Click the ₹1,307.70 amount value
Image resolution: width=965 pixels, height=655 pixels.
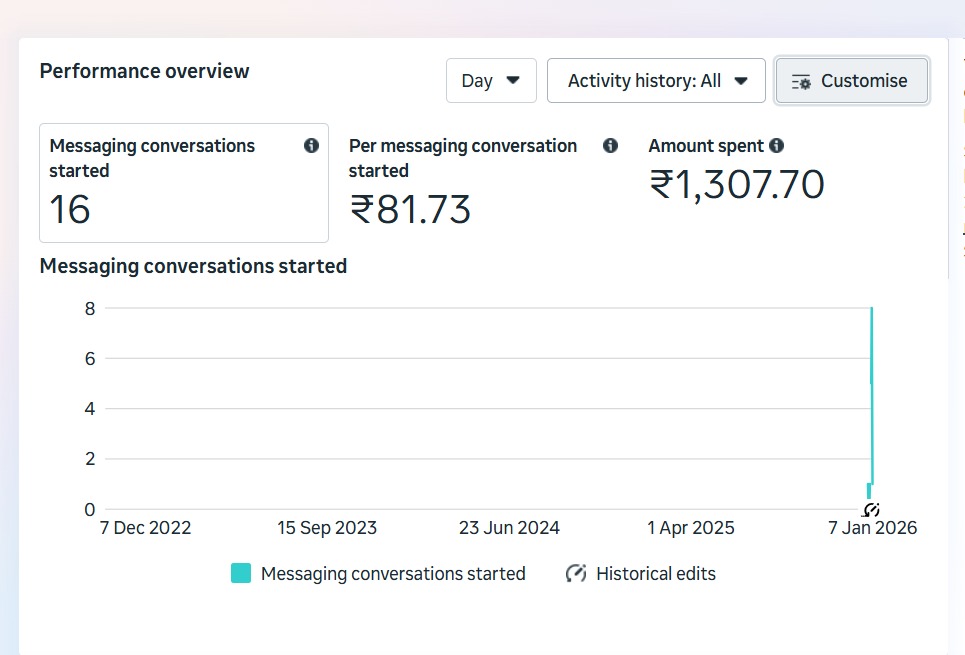tap(736, 185)
